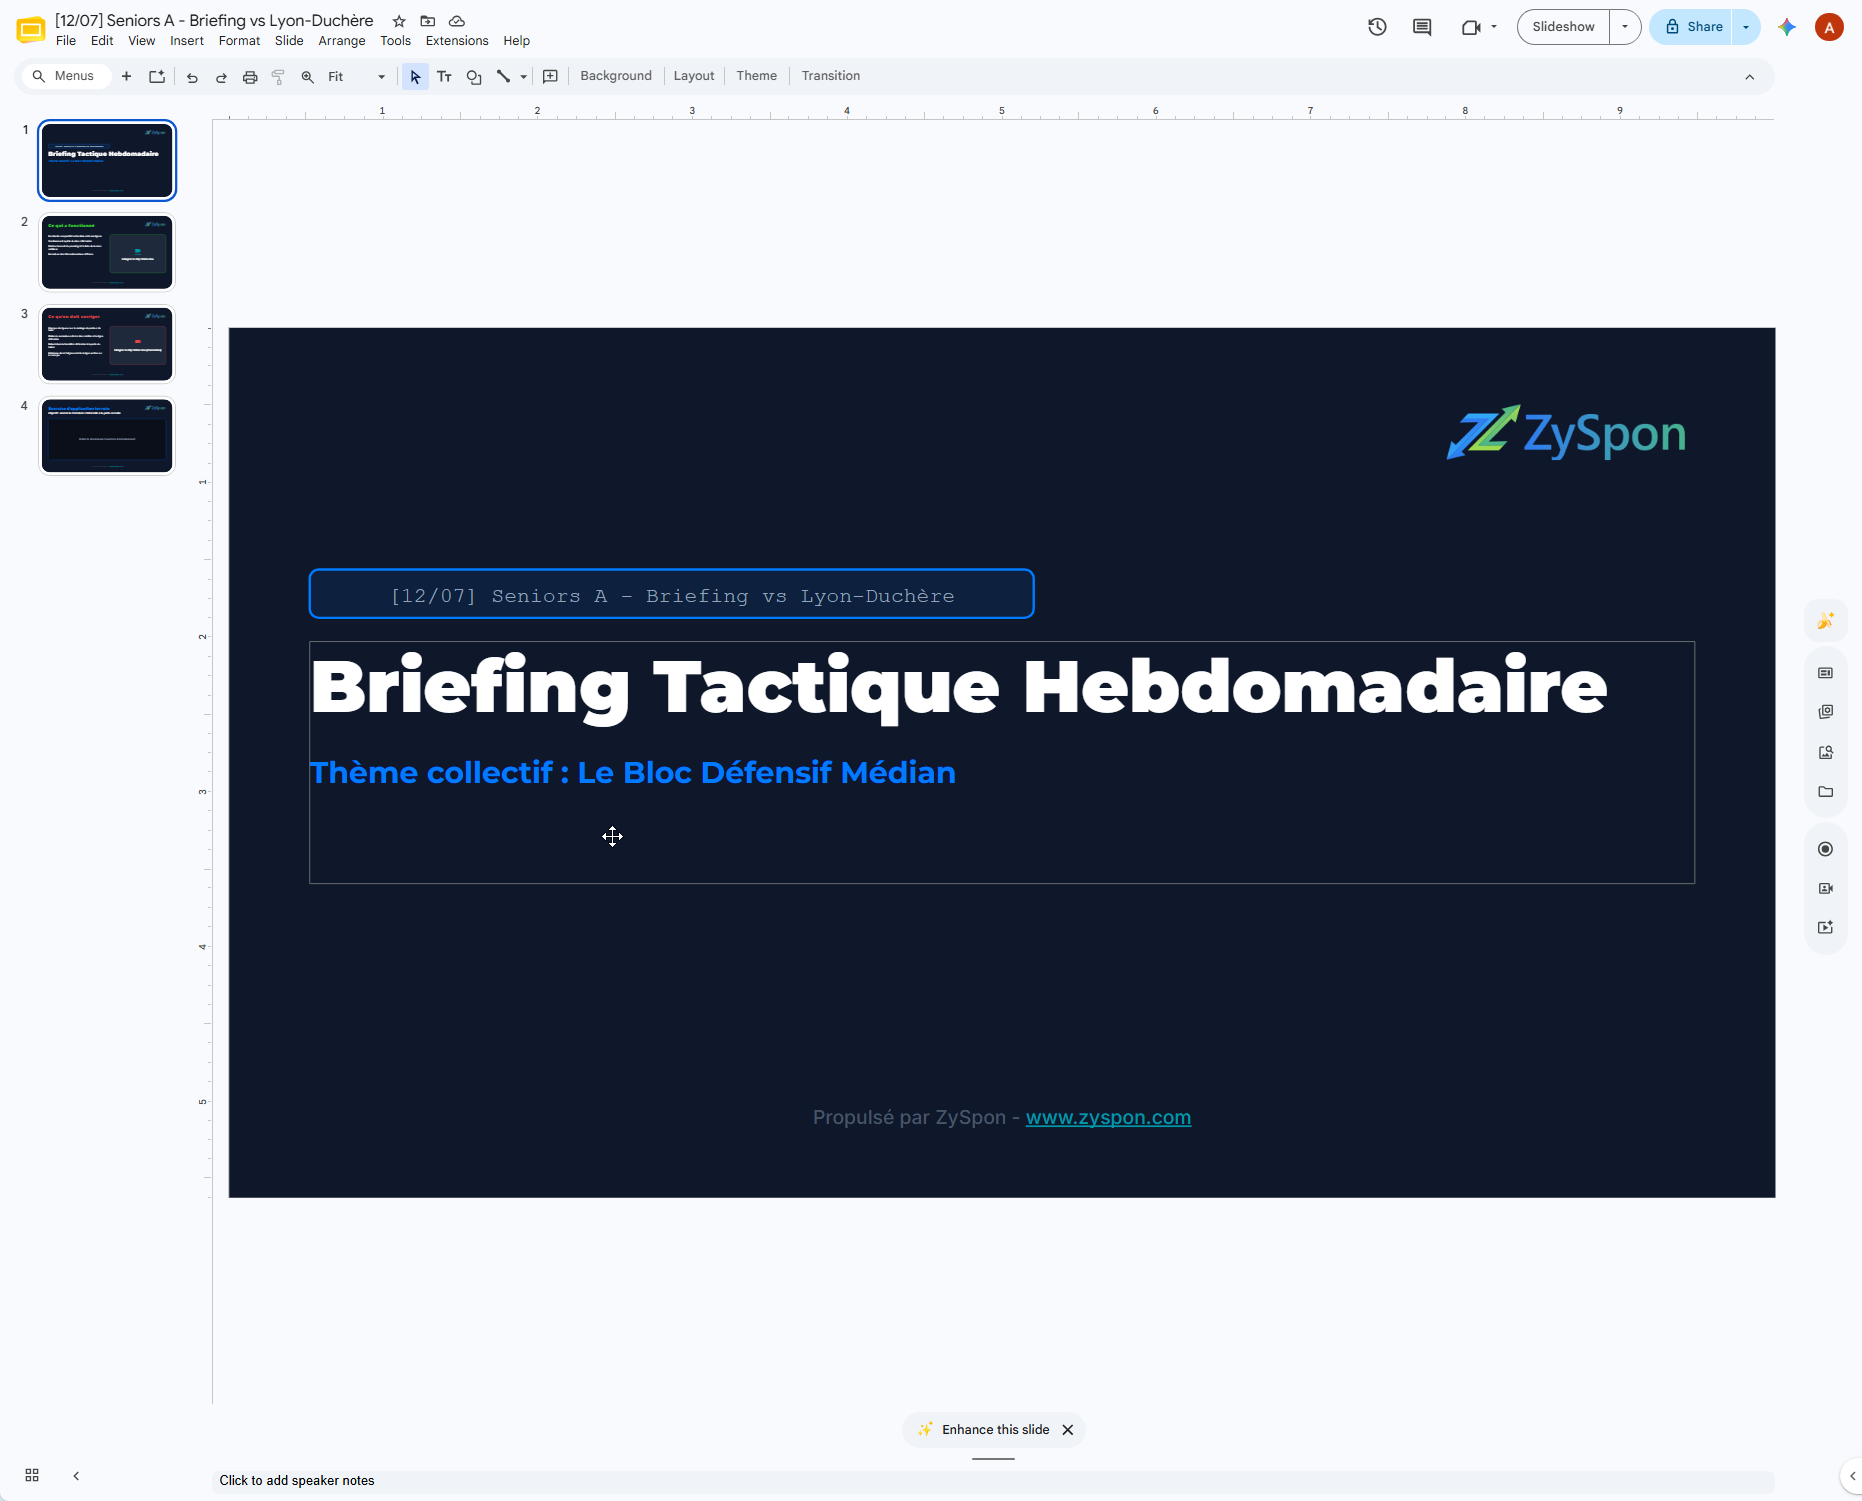
Task: Select slide 3 thumbnail
Action: pyautogui.click(x=107, y=344)
